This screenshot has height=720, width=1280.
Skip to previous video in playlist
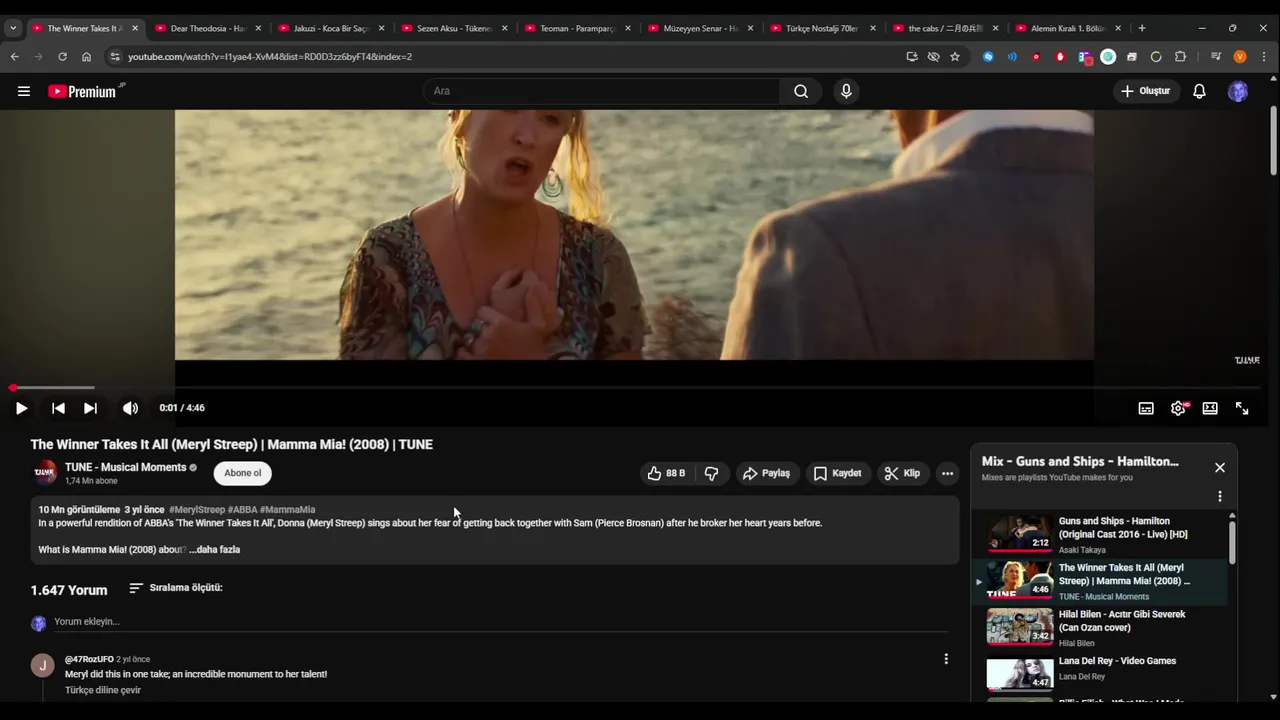click(x=58, y=408)
